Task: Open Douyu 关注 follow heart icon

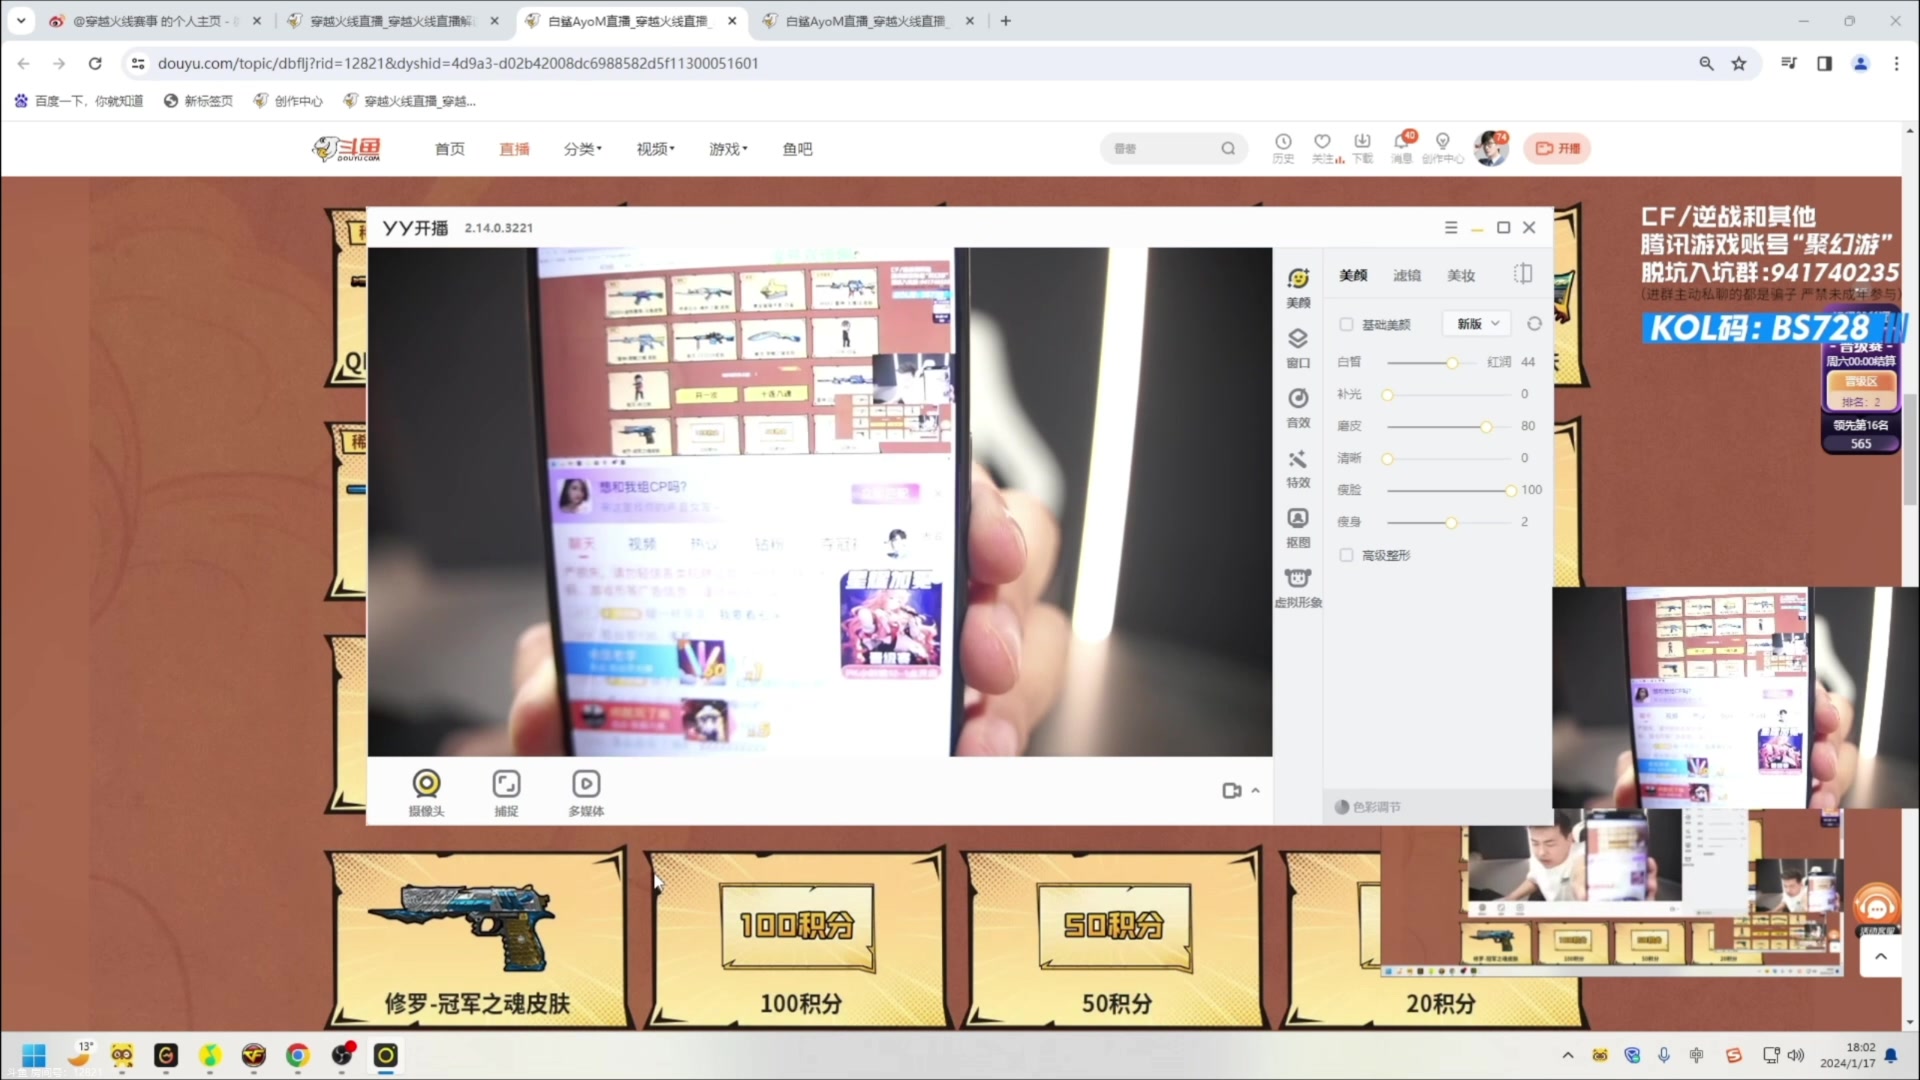Action: 1322,142
